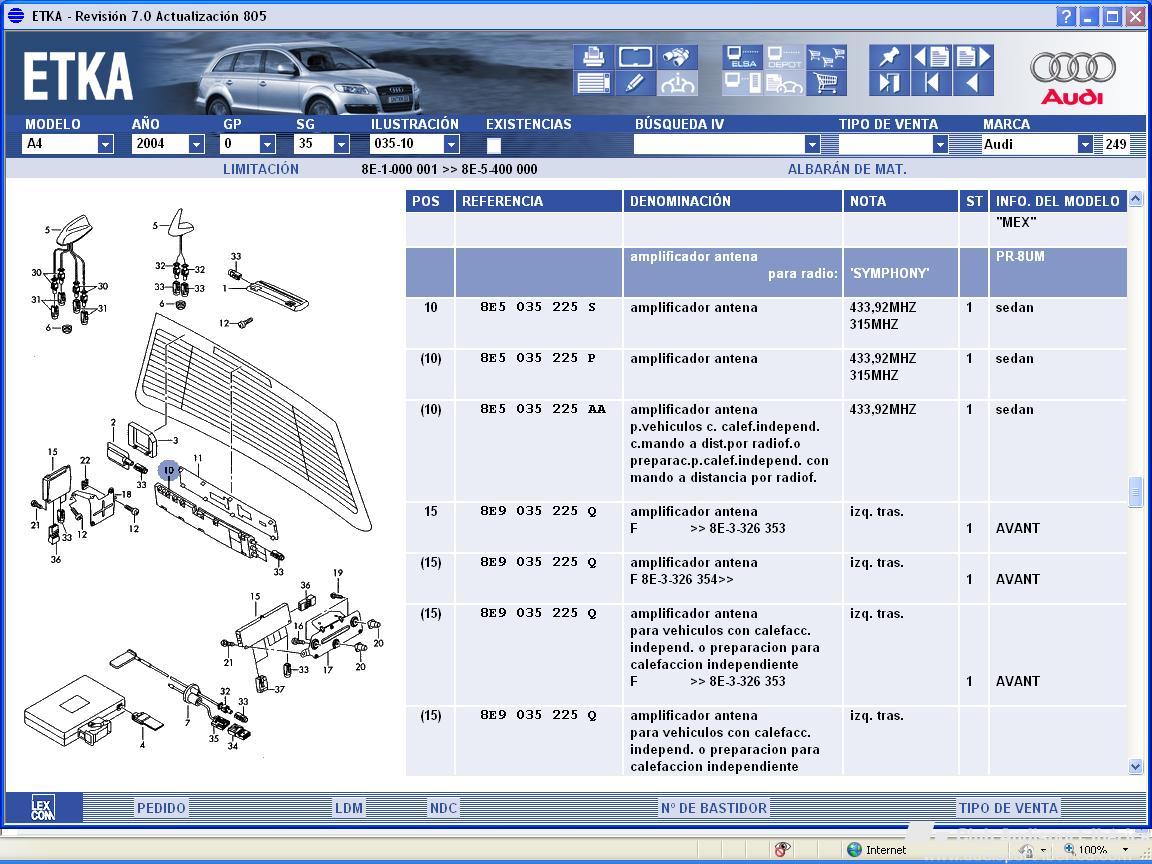Screen dimensions: 1152x864
Task: Click the "MEX" model info cell
Action: [1058, 229]
